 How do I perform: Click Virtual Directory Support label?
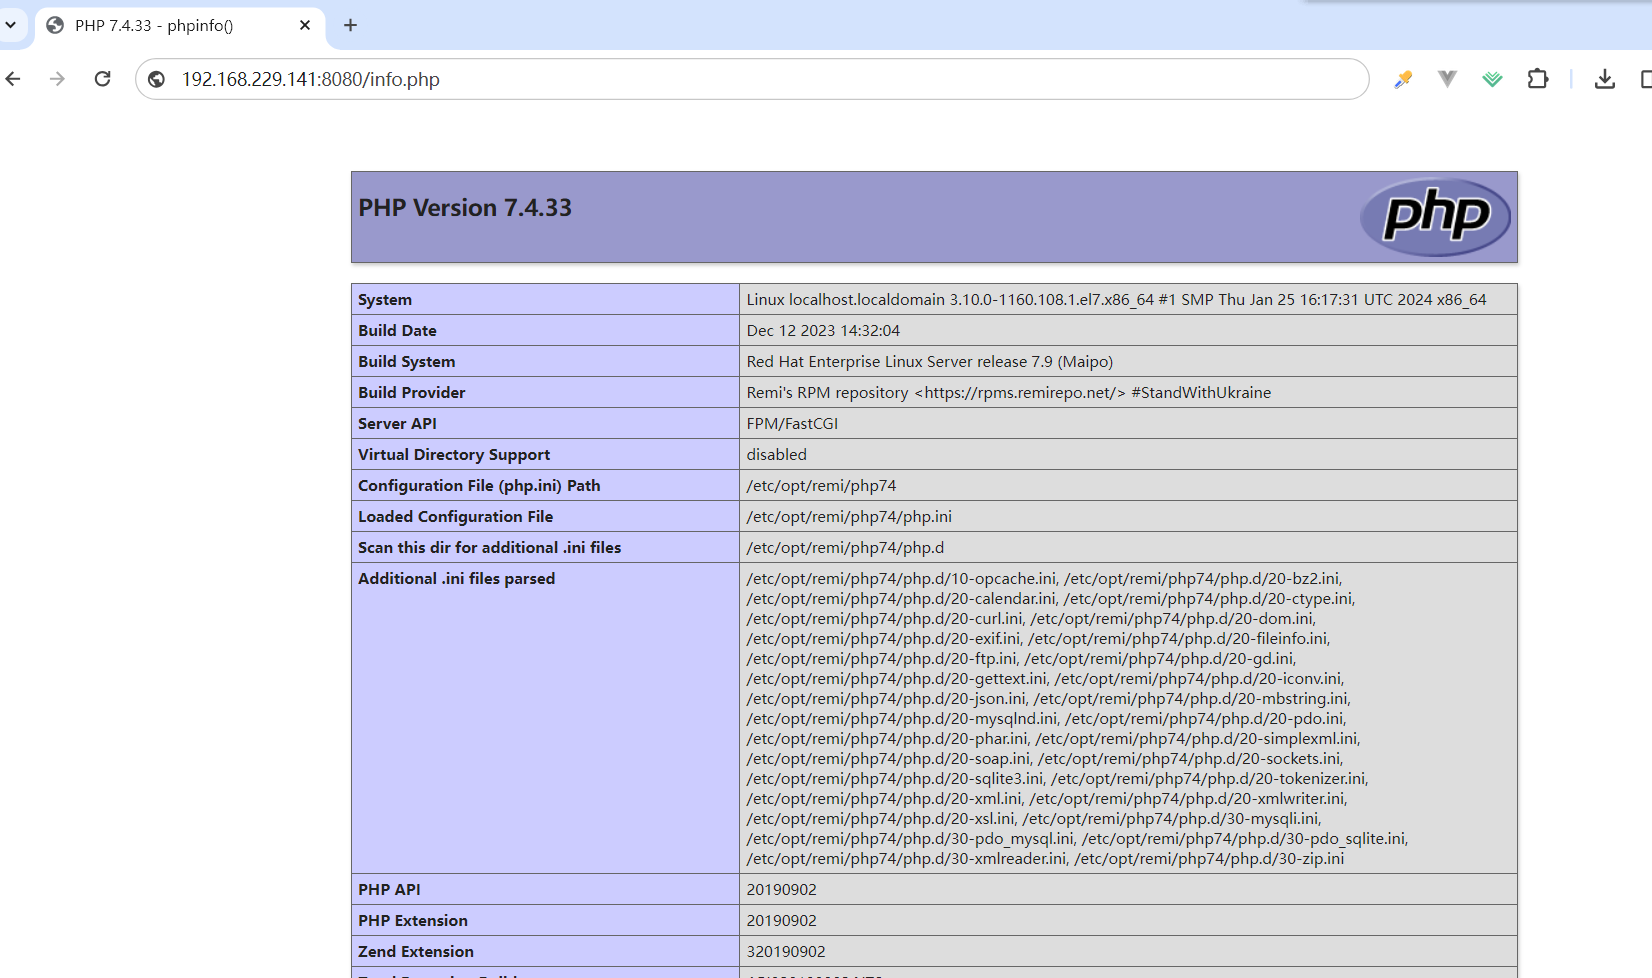click(454, 455)
